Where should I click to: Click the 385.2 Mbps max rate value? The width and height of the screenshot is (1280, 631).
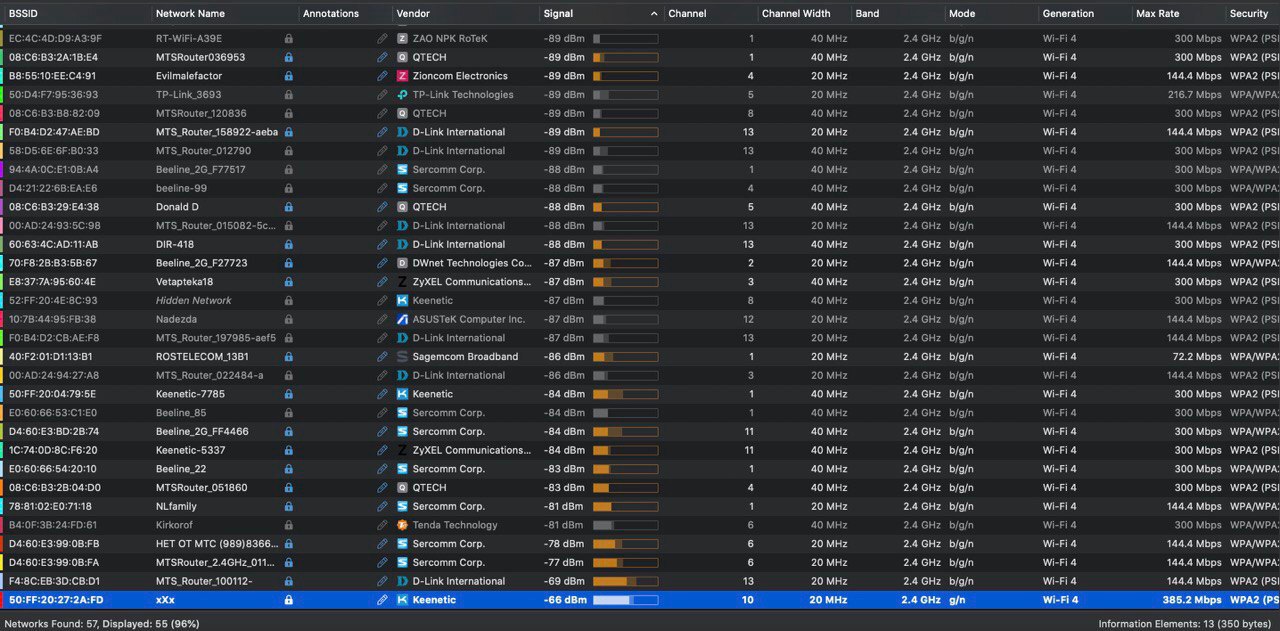[1192, 600]
